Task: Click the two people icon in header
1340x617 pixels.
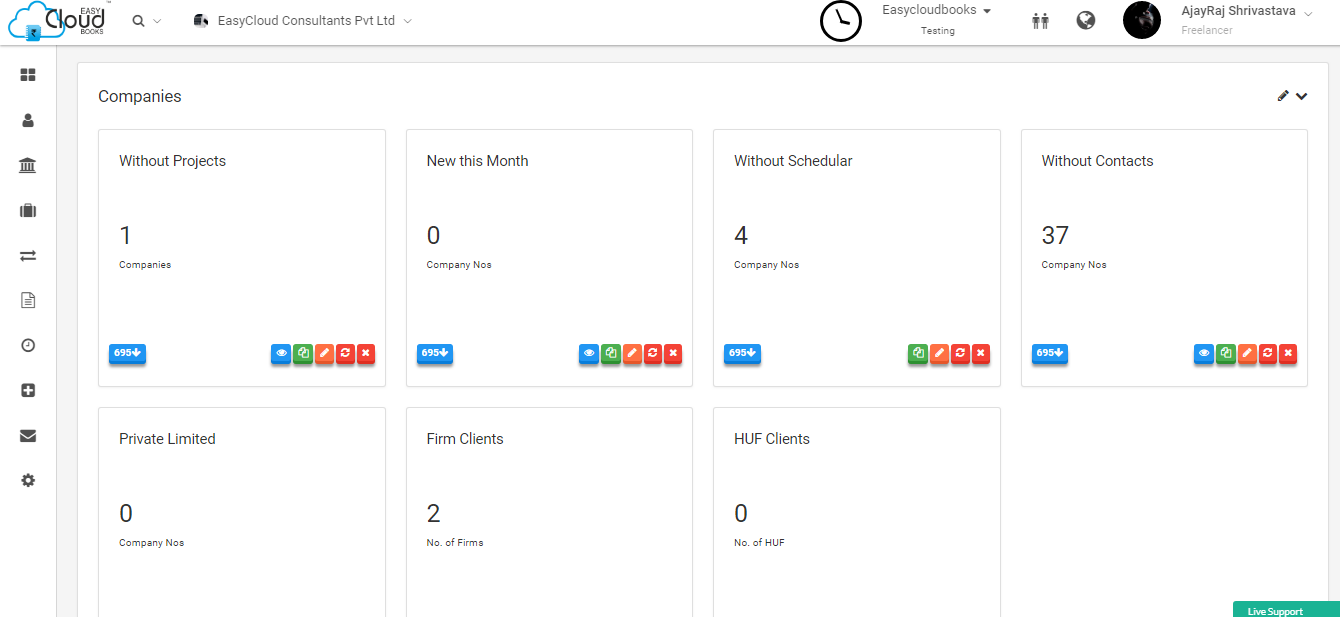Action: coord(1040,20)
